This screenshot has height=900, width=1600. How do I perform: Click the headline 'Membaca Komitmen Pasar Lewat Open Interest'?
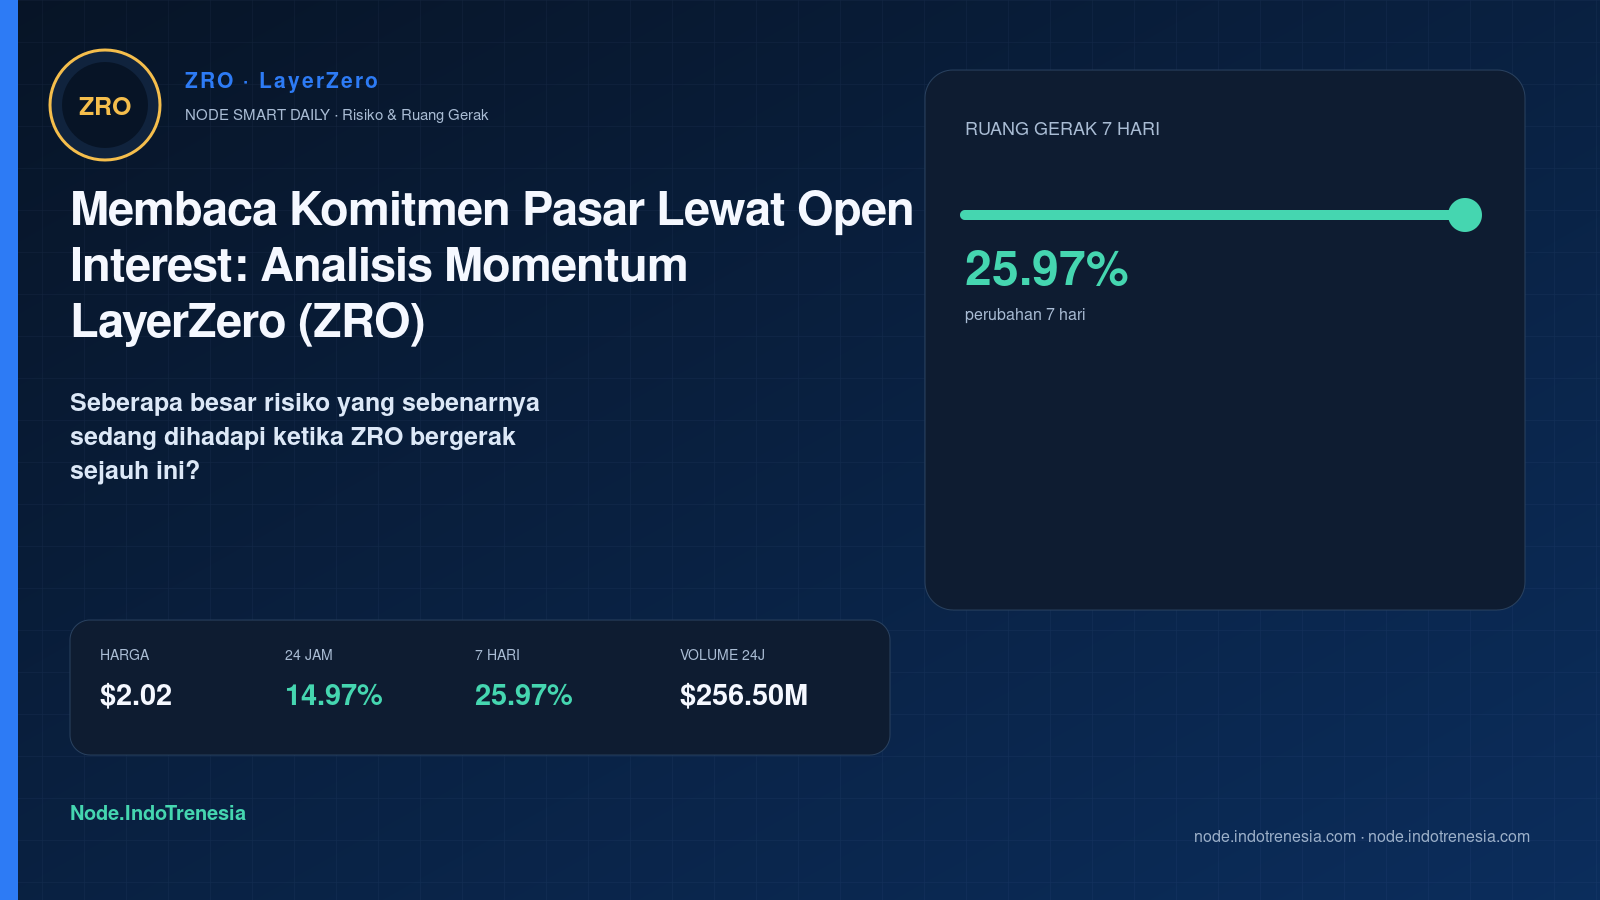tap(492, 237)
